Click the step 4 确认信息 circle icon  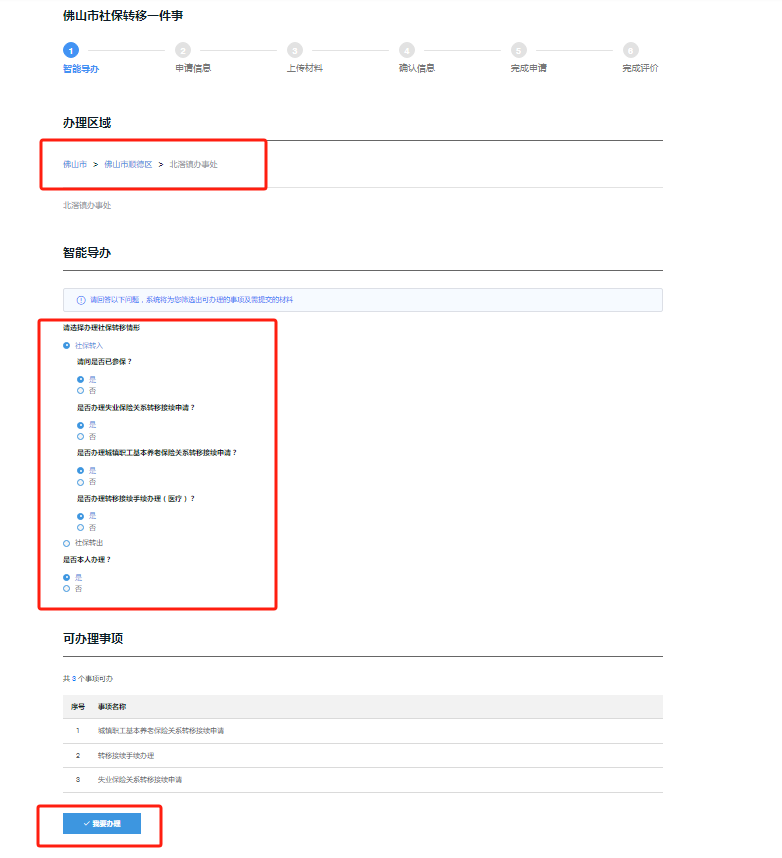coord(406,50)
